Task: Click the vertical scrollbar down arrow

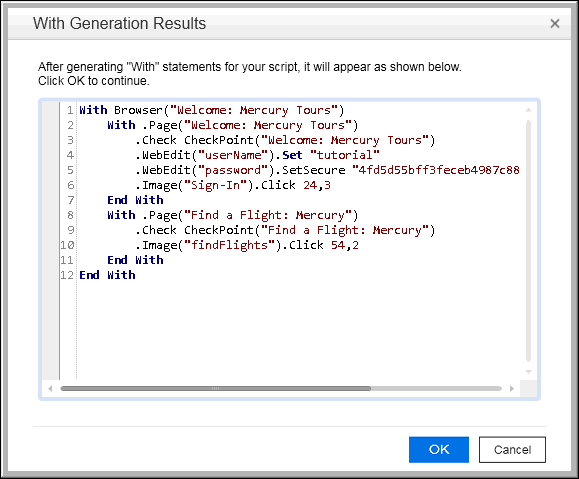Action: tap(528, 372)
